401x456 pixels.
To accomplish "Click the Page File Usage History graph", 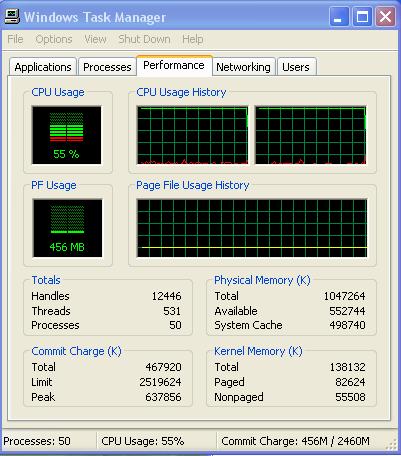I will [x=252, y=228].
